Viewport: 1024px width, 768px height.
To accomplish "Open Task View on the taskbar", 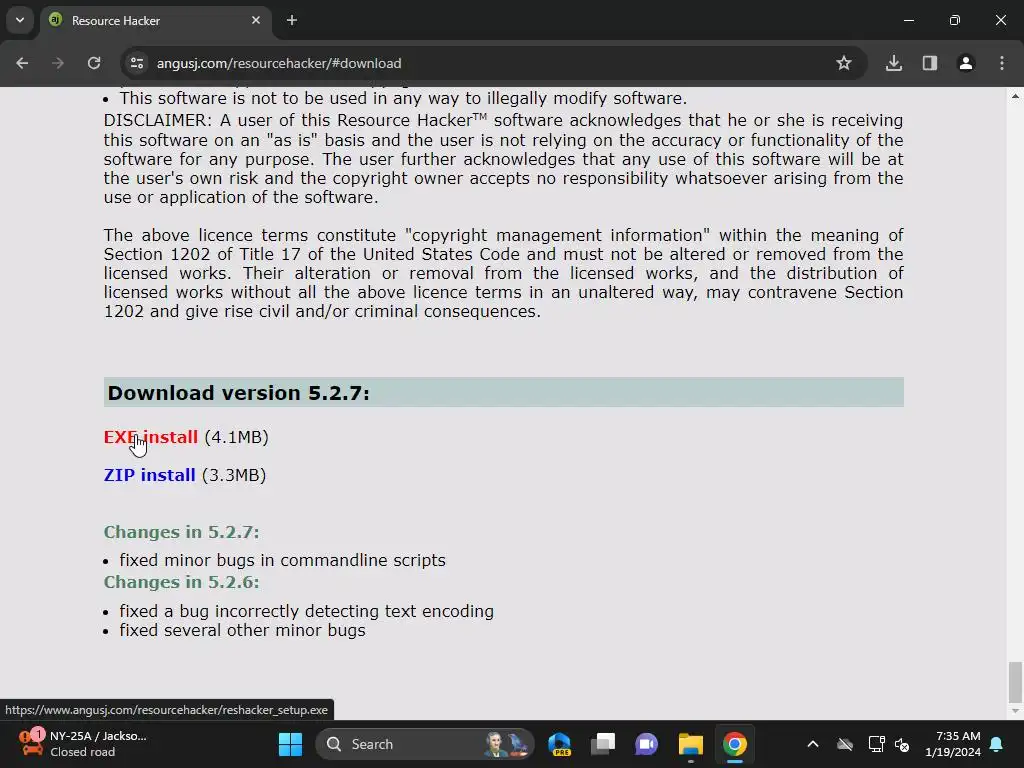I will 603,744.
